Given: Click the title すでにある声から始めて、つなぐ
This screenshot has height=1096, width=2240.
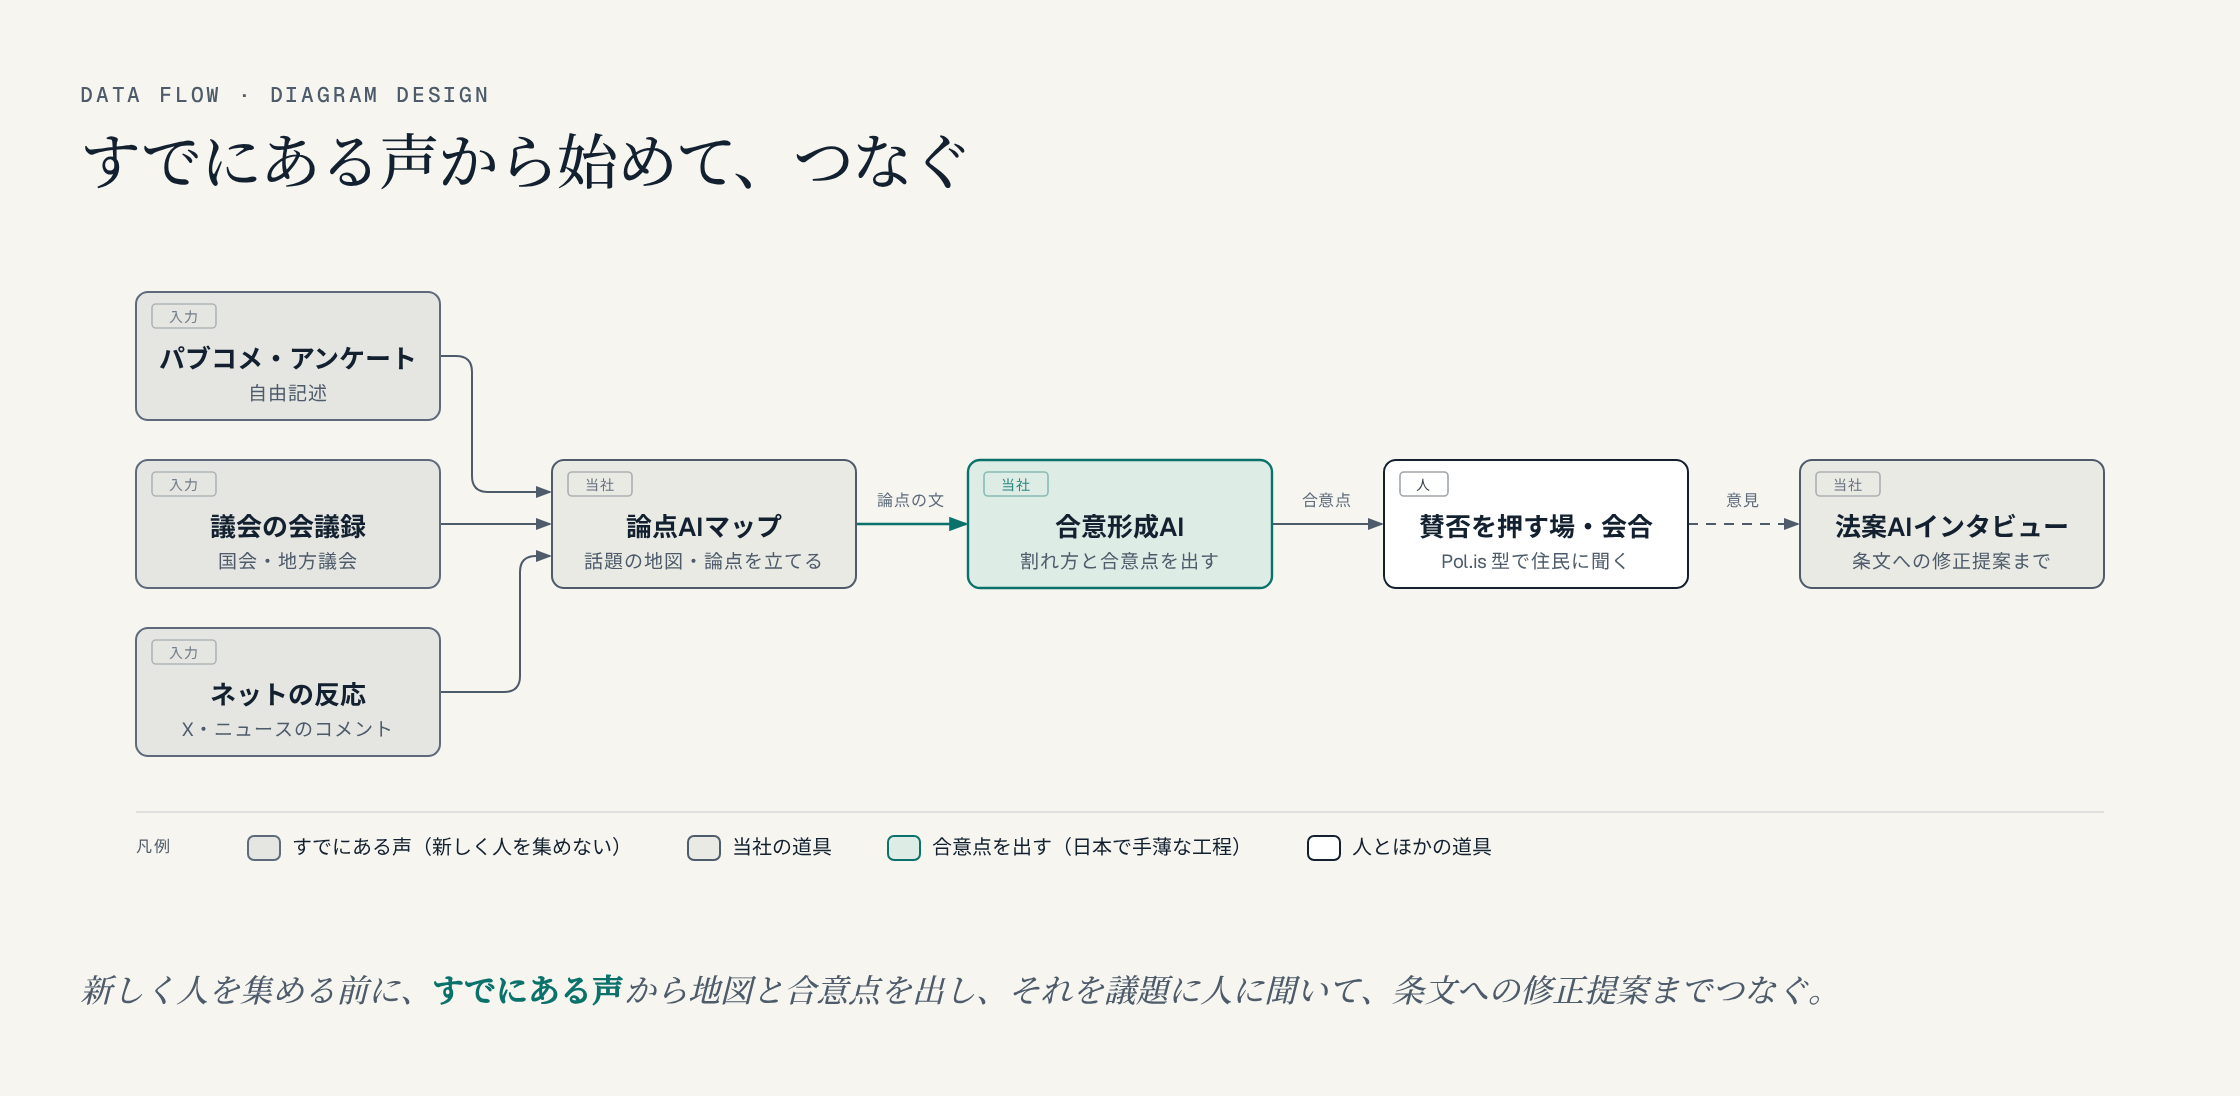Looking at the screenshot, I should click(525, 161).
